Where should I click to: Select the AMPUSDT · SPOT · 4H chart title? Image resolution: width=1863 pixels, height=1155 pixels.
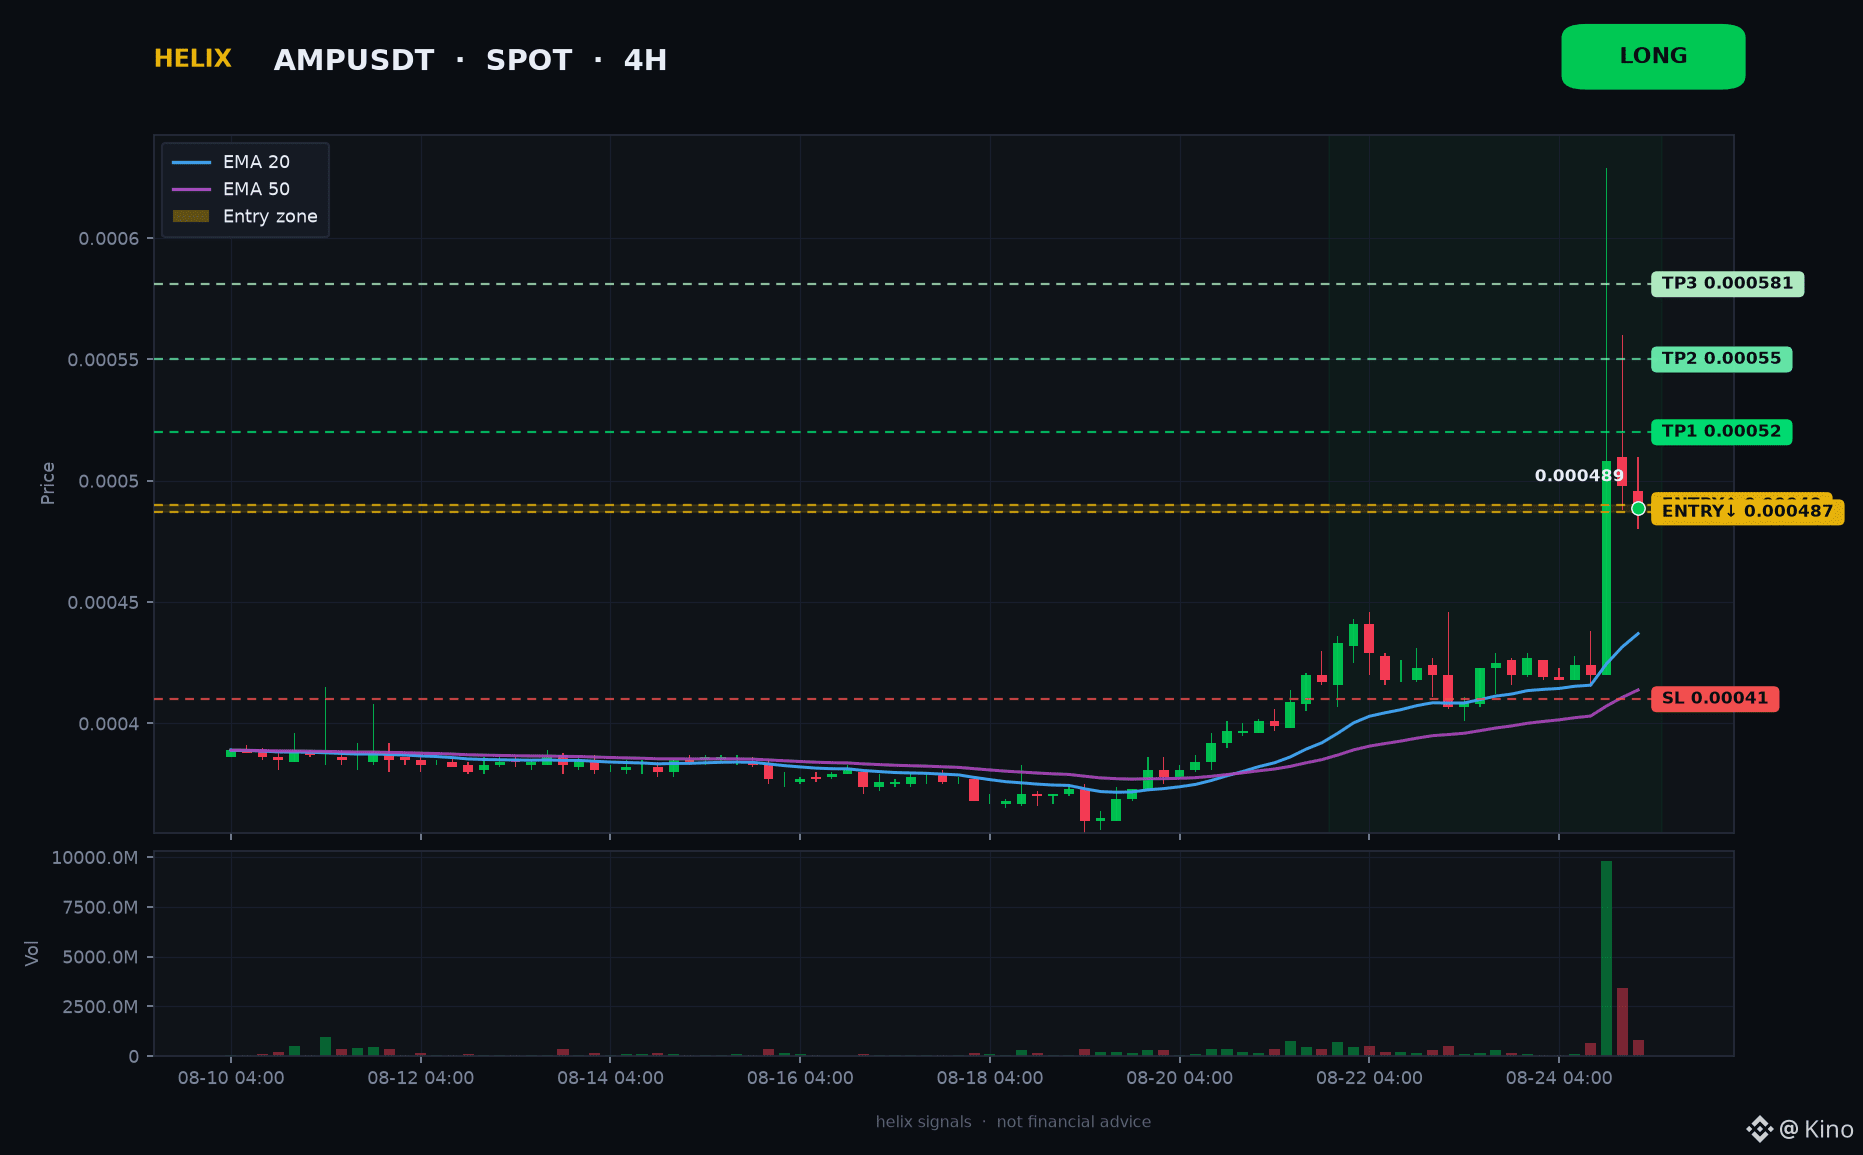[470, 61]
